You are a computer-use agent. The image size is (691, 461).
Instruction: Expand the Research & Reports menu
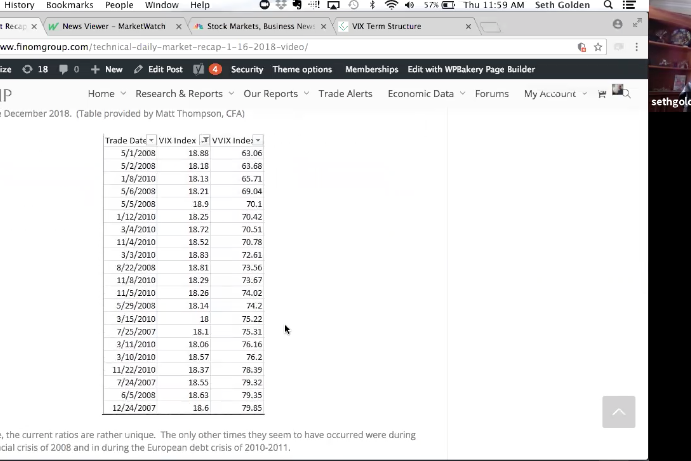pos(184,94)
